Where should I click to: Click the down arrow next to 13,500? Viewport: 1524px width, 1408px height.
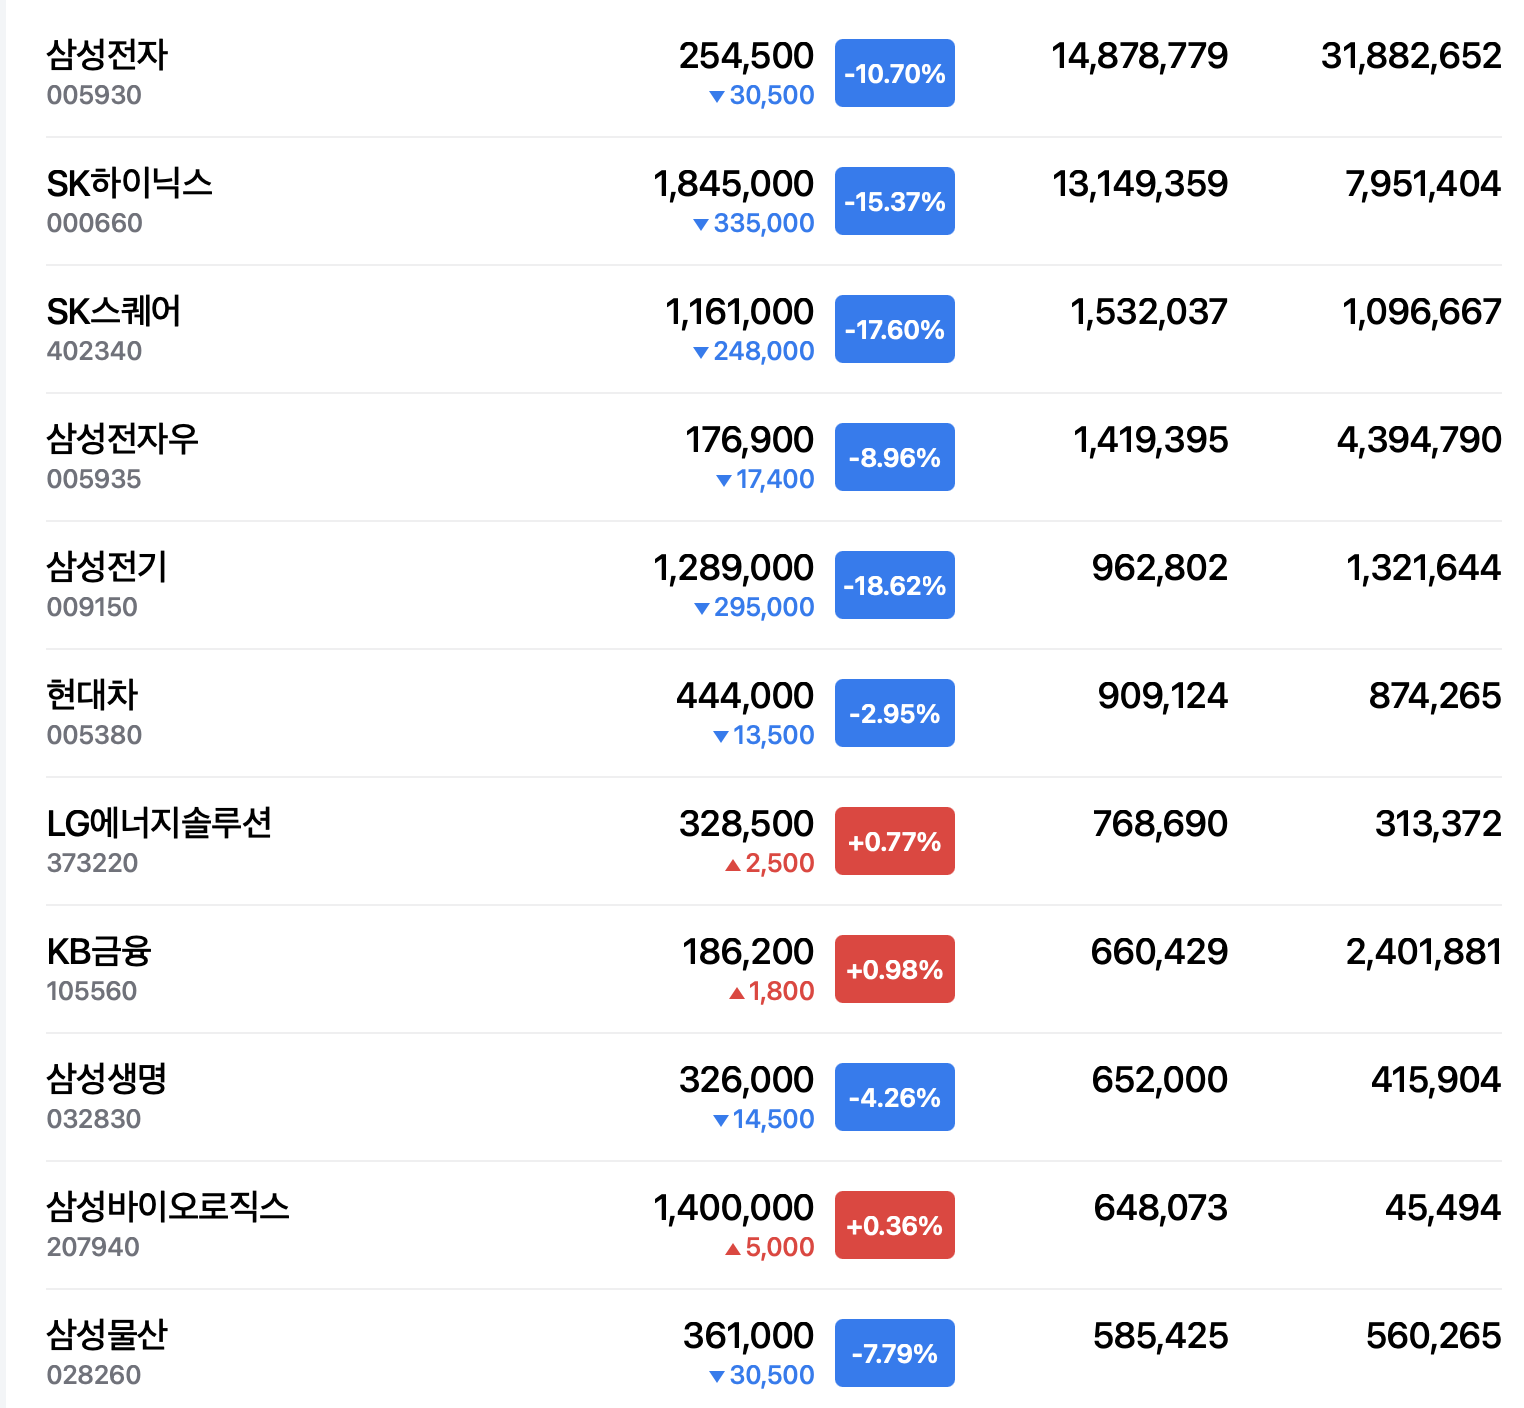[721, 736]
